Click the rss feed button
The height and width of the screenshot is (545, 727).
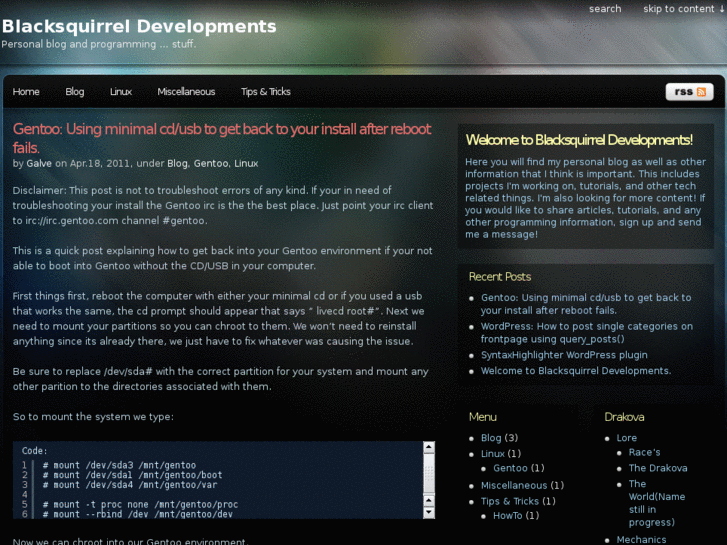coord(689,92)
